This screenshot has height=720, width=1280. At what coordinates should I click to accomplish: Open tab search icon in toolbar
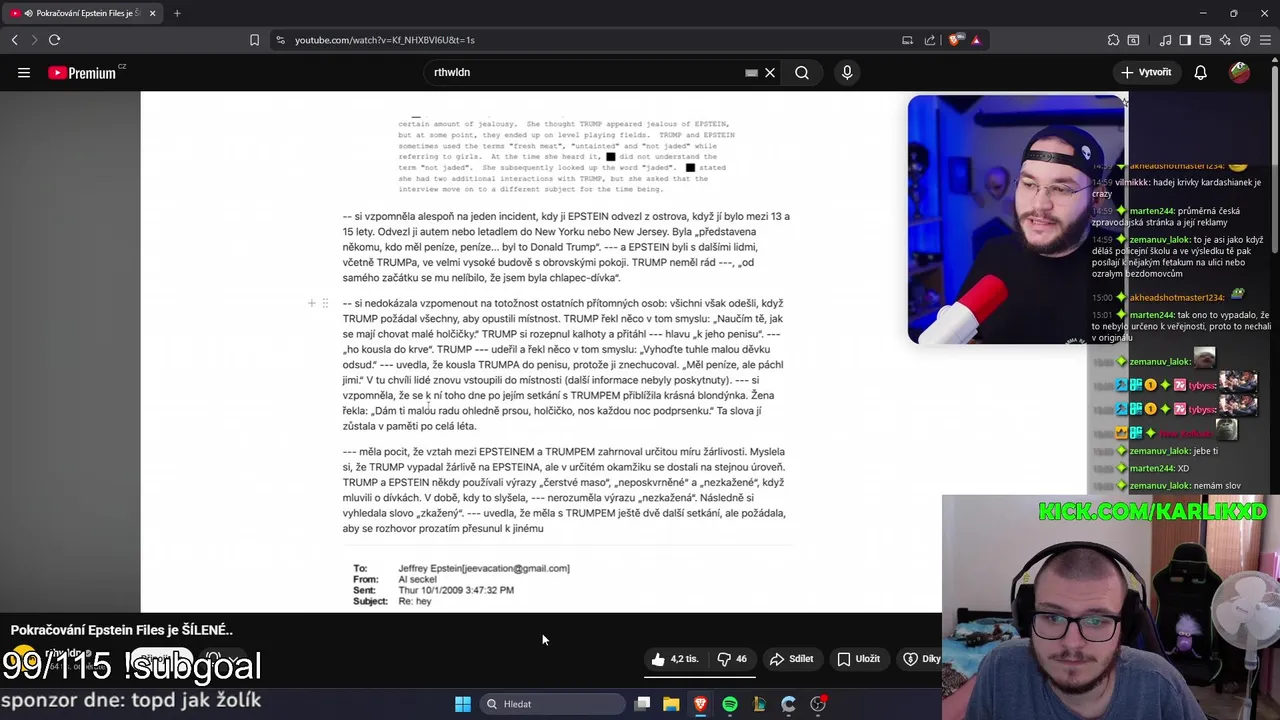tap(1133, 40)
